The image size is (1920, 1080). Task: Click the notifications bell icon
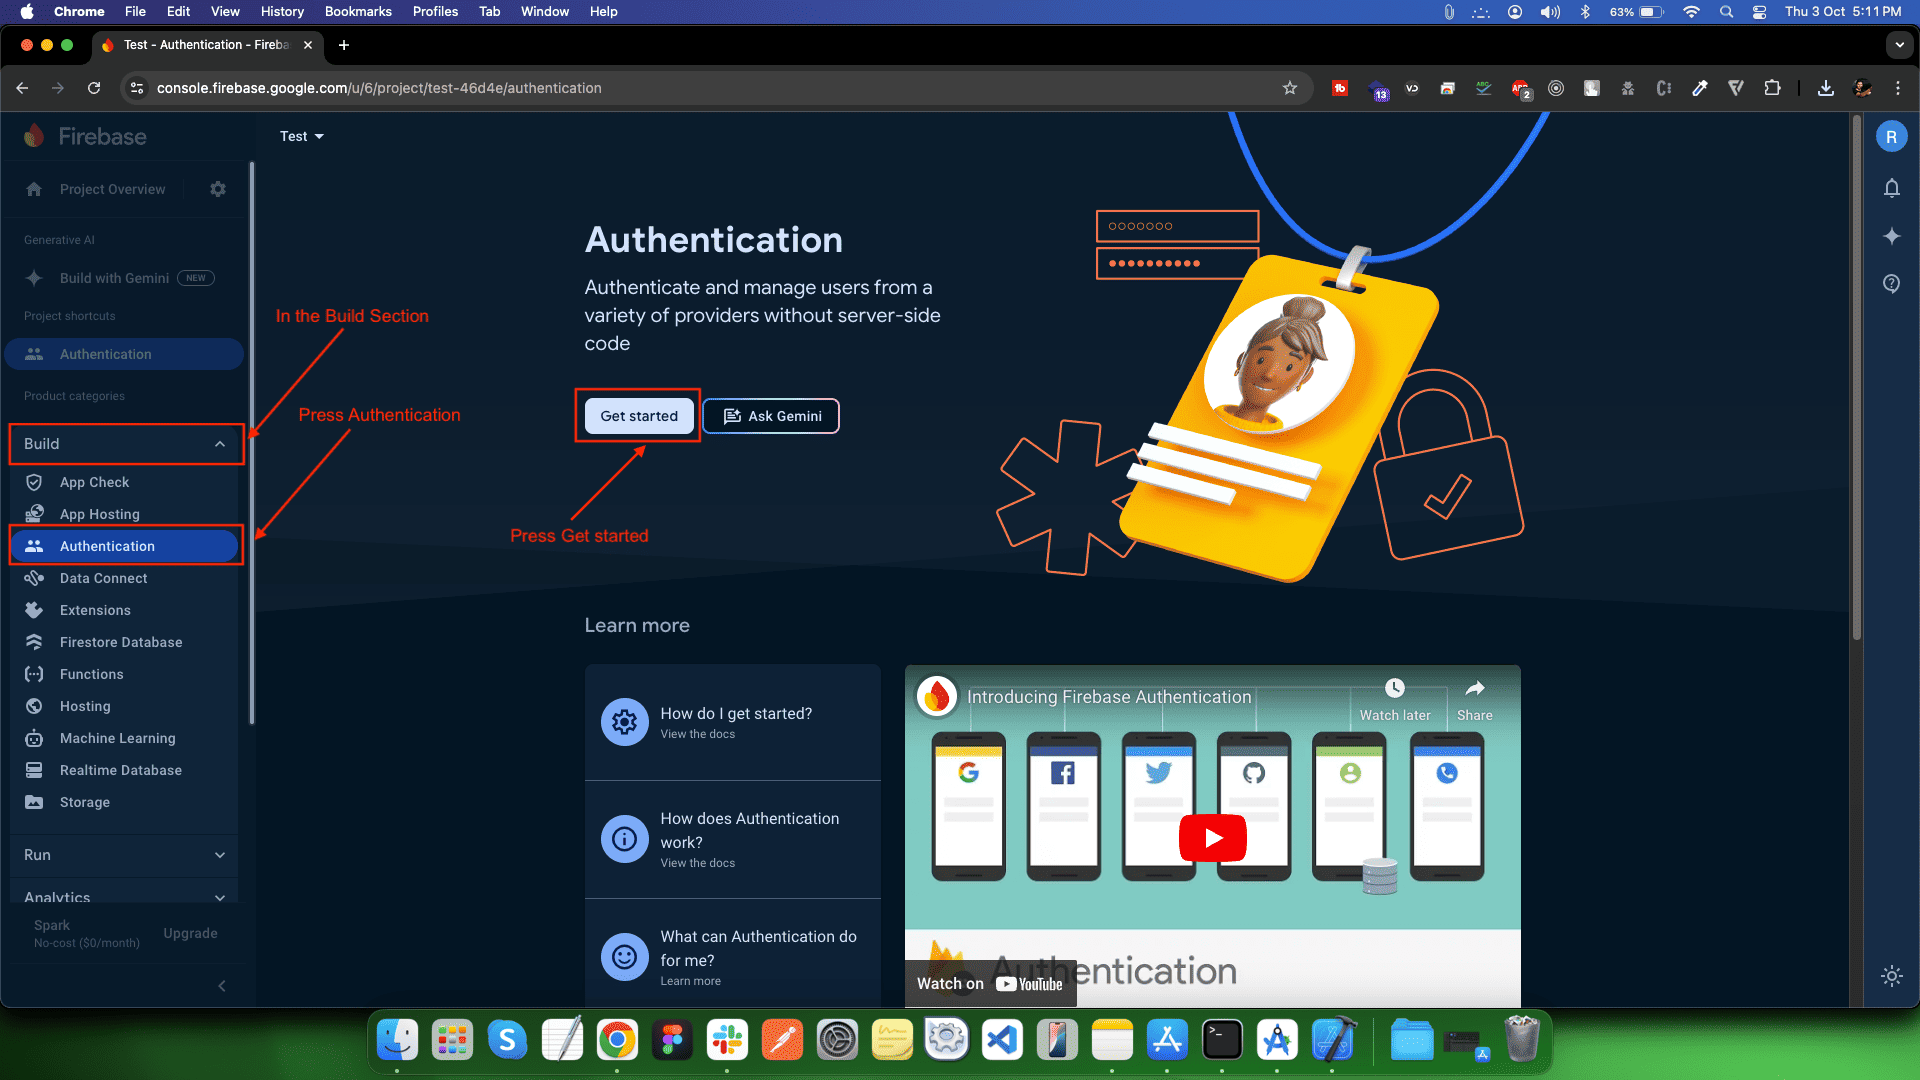(1891, 188)
